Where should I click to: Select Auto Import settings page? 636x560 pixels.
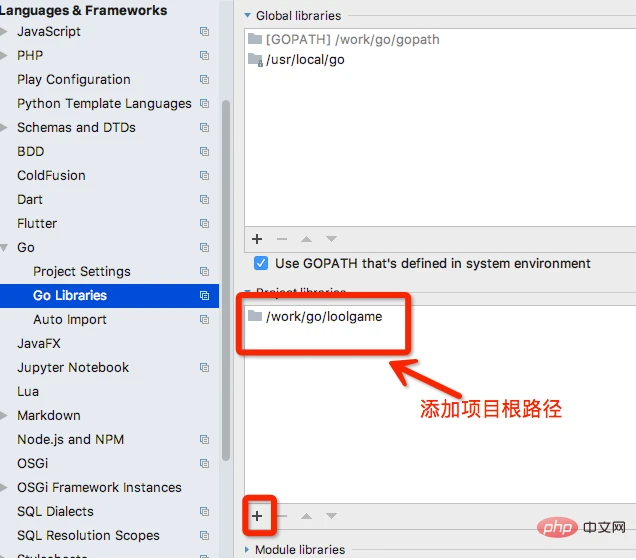[x=70, y=320]
